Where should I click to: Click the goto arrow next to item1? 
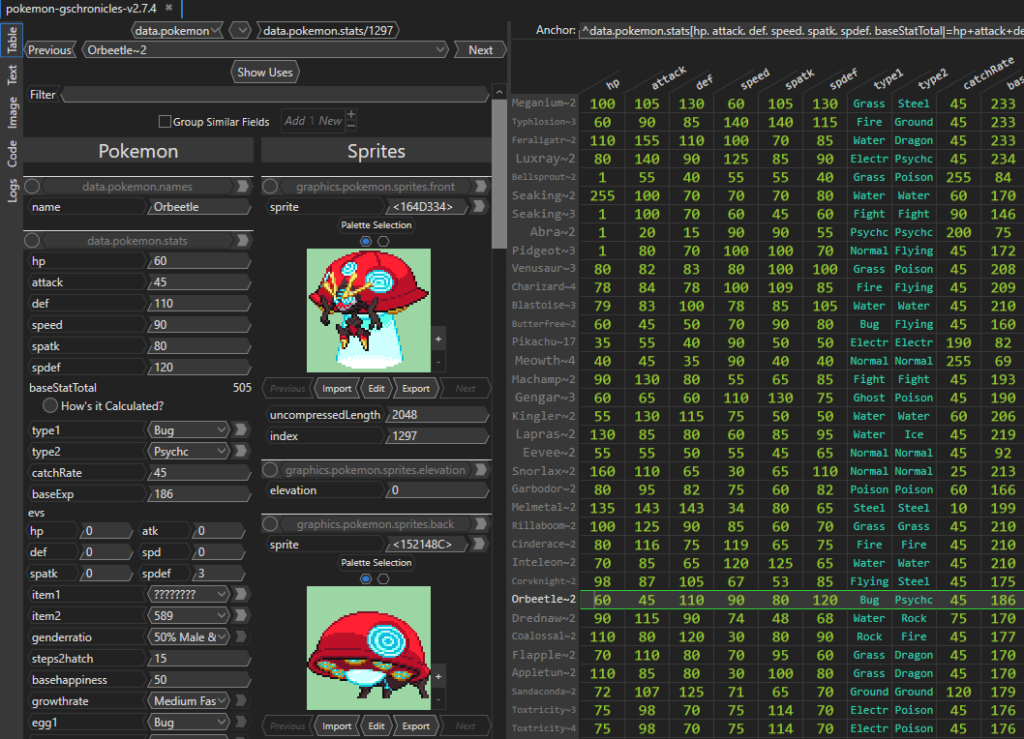pyautogui.click(x=241, y=594)
